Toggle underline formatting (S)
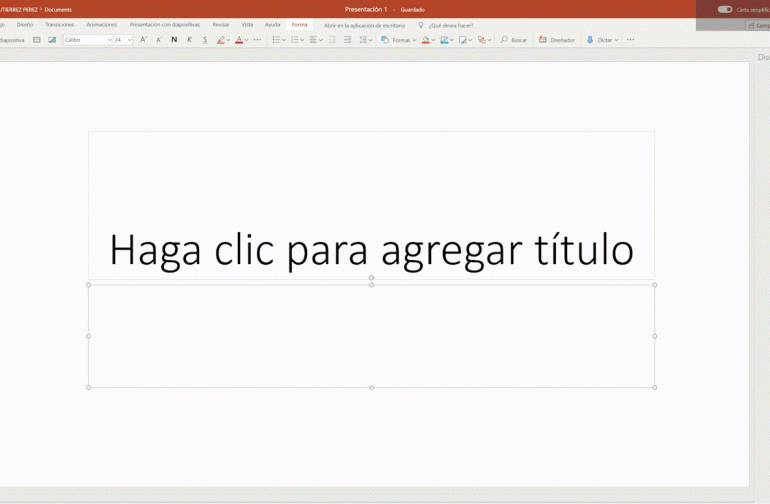770x504 pixels. pos(205,40)
